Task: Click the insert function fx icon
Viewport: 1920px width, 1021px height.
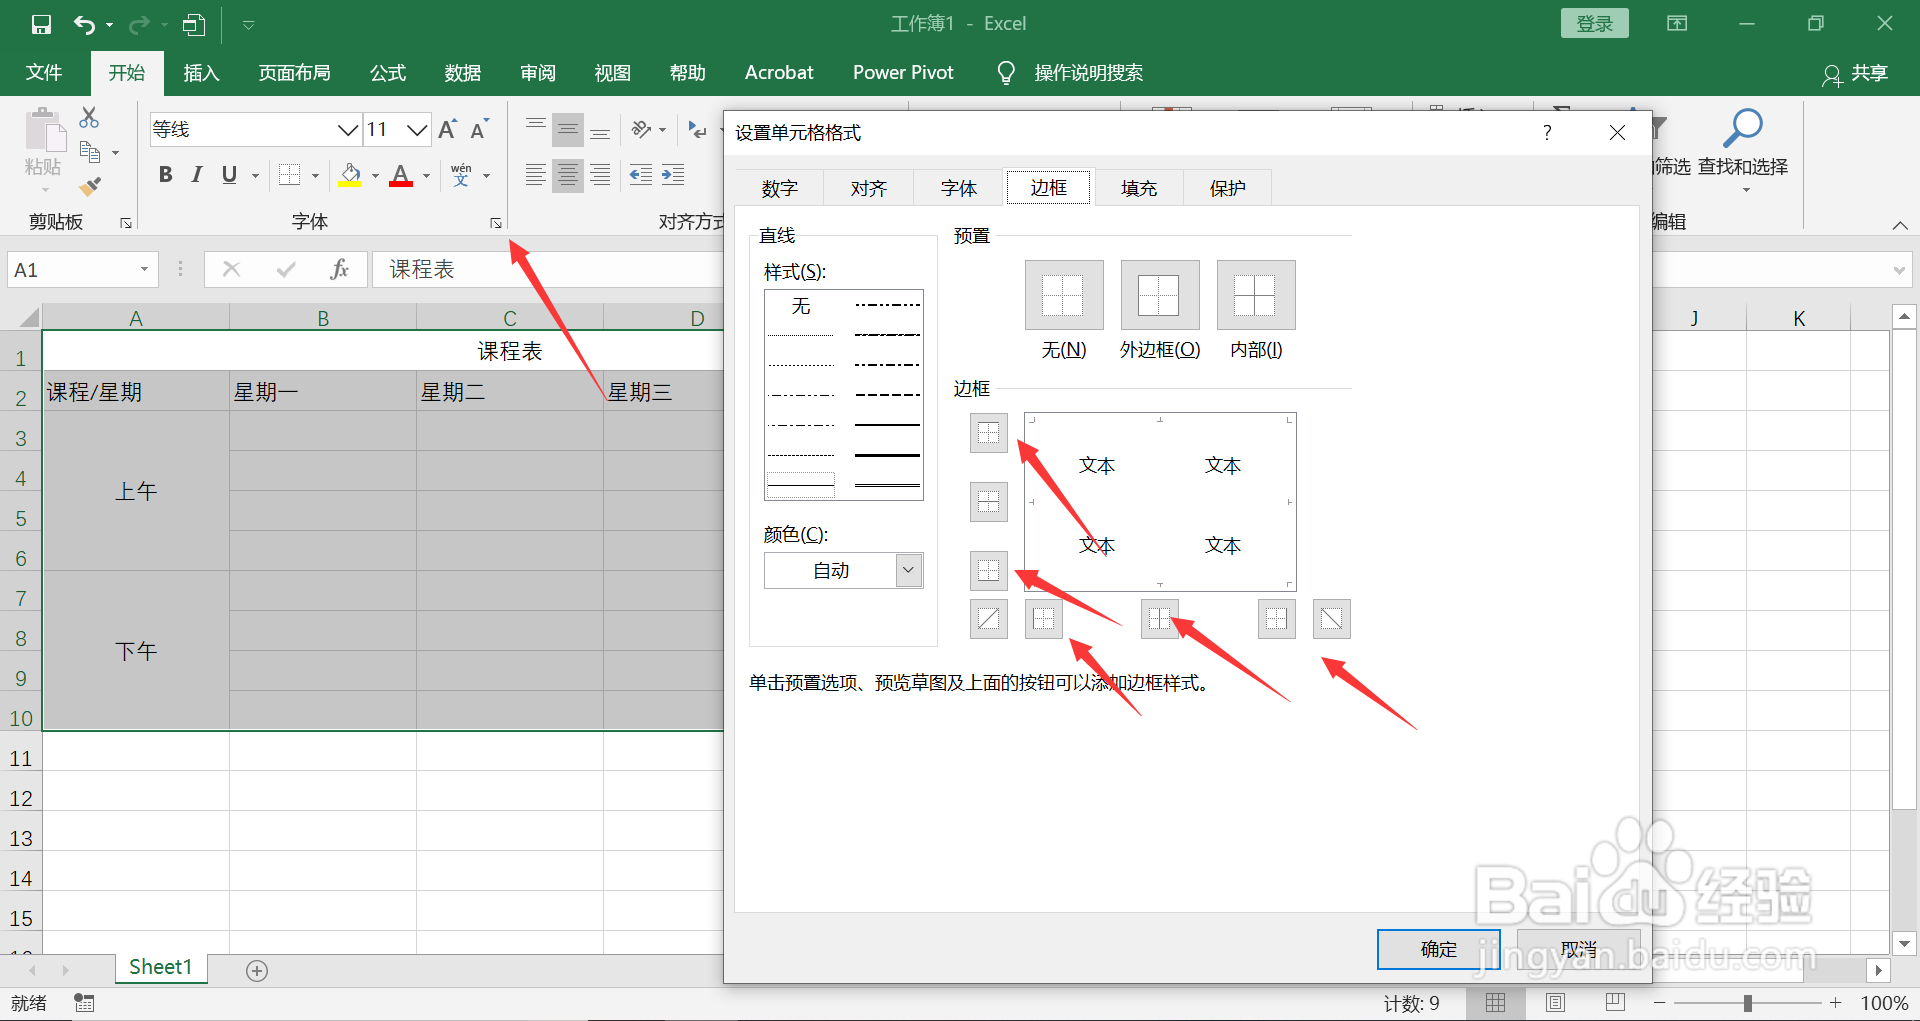Action: [339, 269]
